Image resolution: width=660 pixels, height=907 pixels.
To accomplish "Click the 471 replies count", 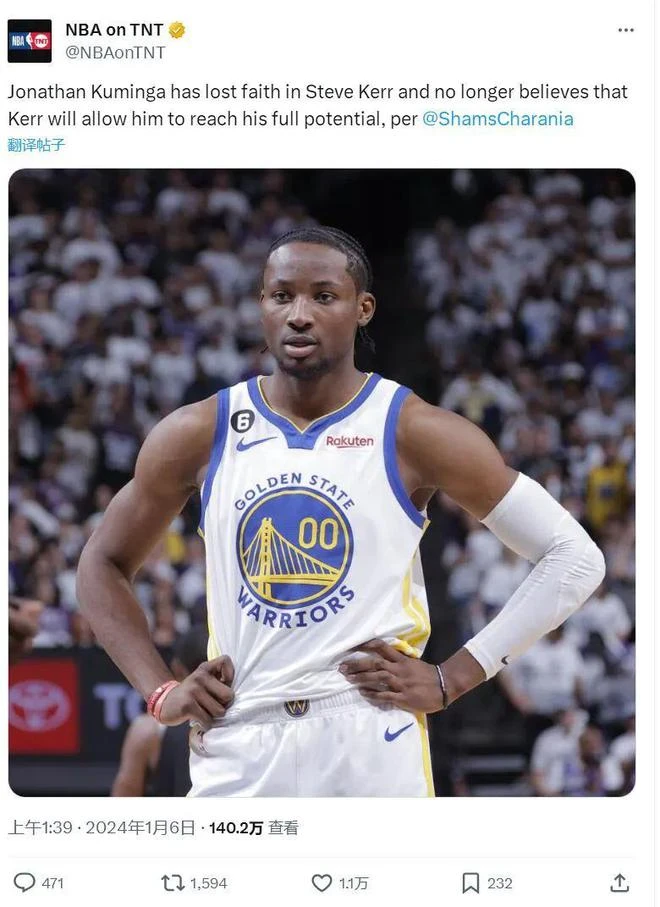I will click(x=53, y=883).
